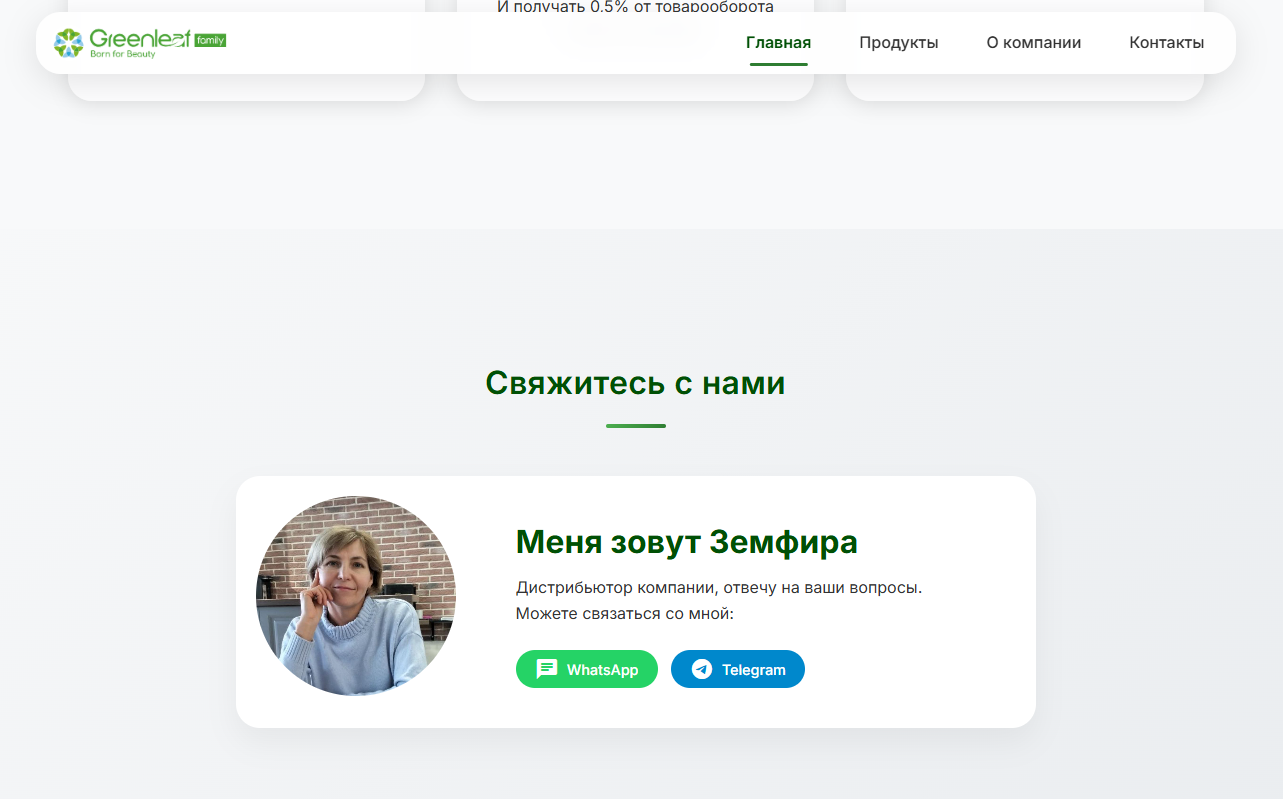This screenshot has height=799, width=1283.
Task: Click the active underline beneath Главная
Action: pyautogui.click(x=778, y=64)
